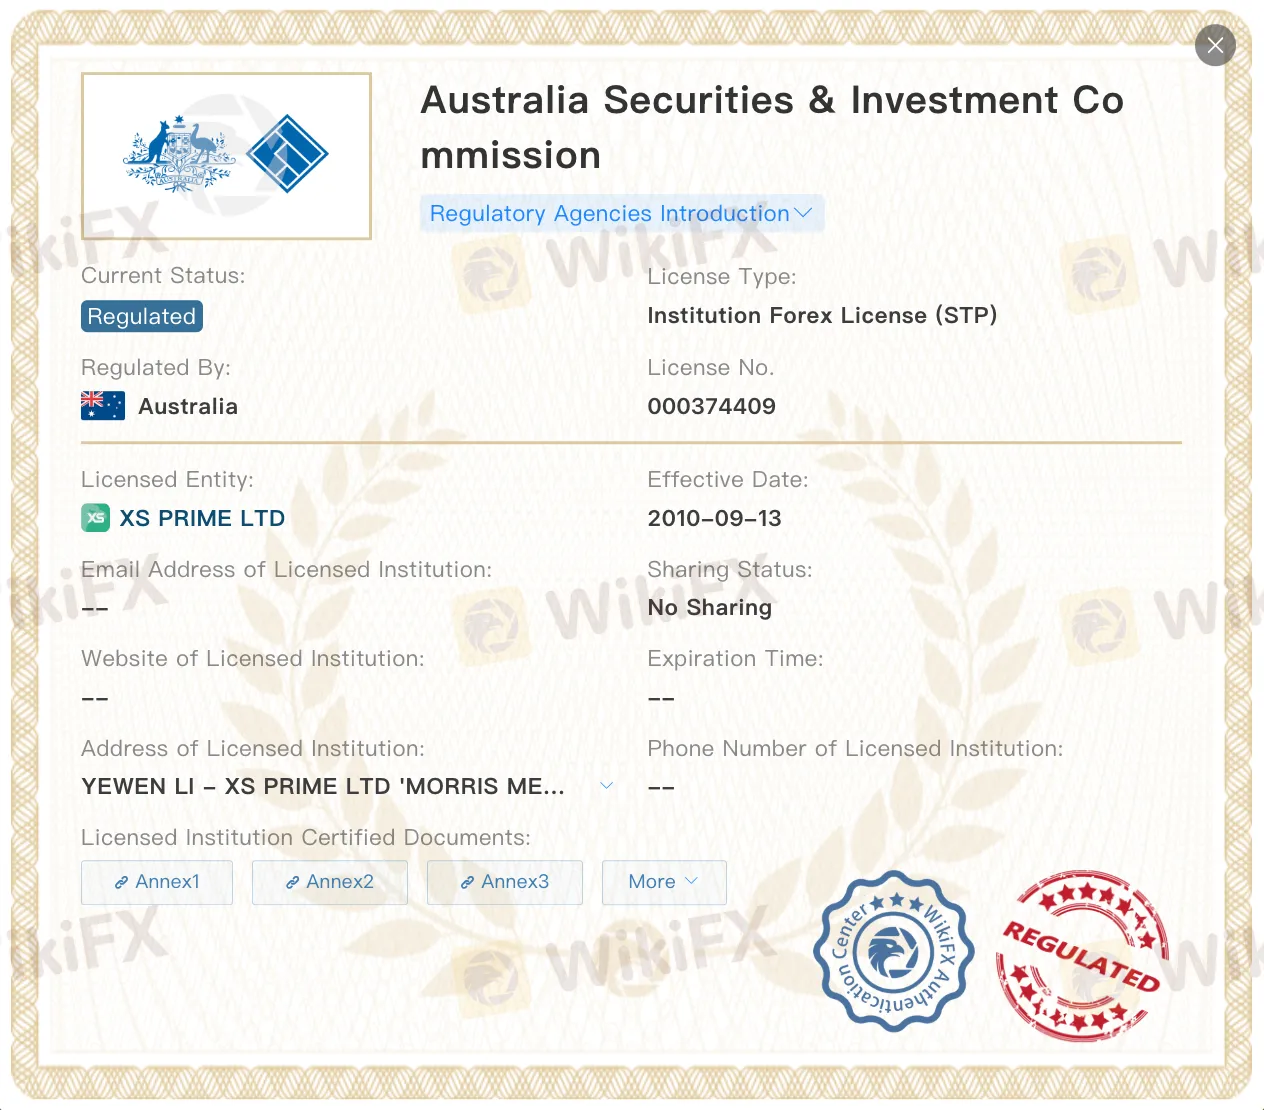The image size is (1264, 1110).
Task: Click the Annex2 link chain icon
Action: [293, 883]
